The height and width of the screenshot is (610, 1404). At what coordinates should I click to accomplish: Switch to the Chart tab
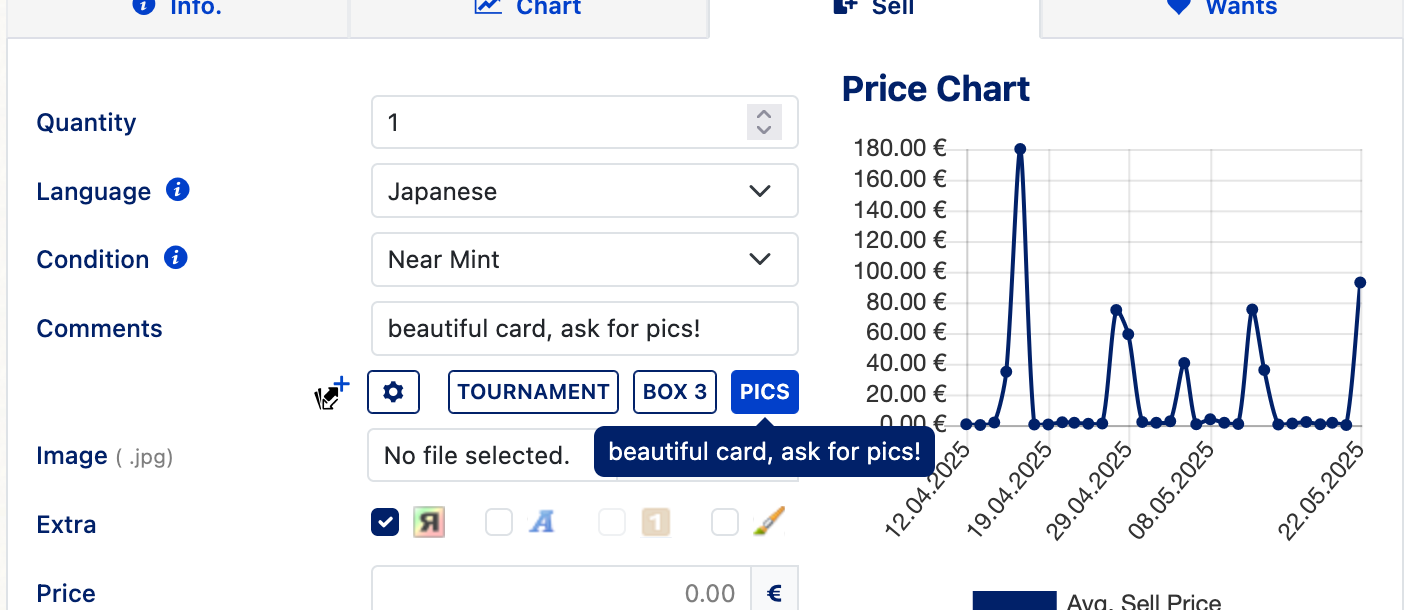[x=528, y=8]
